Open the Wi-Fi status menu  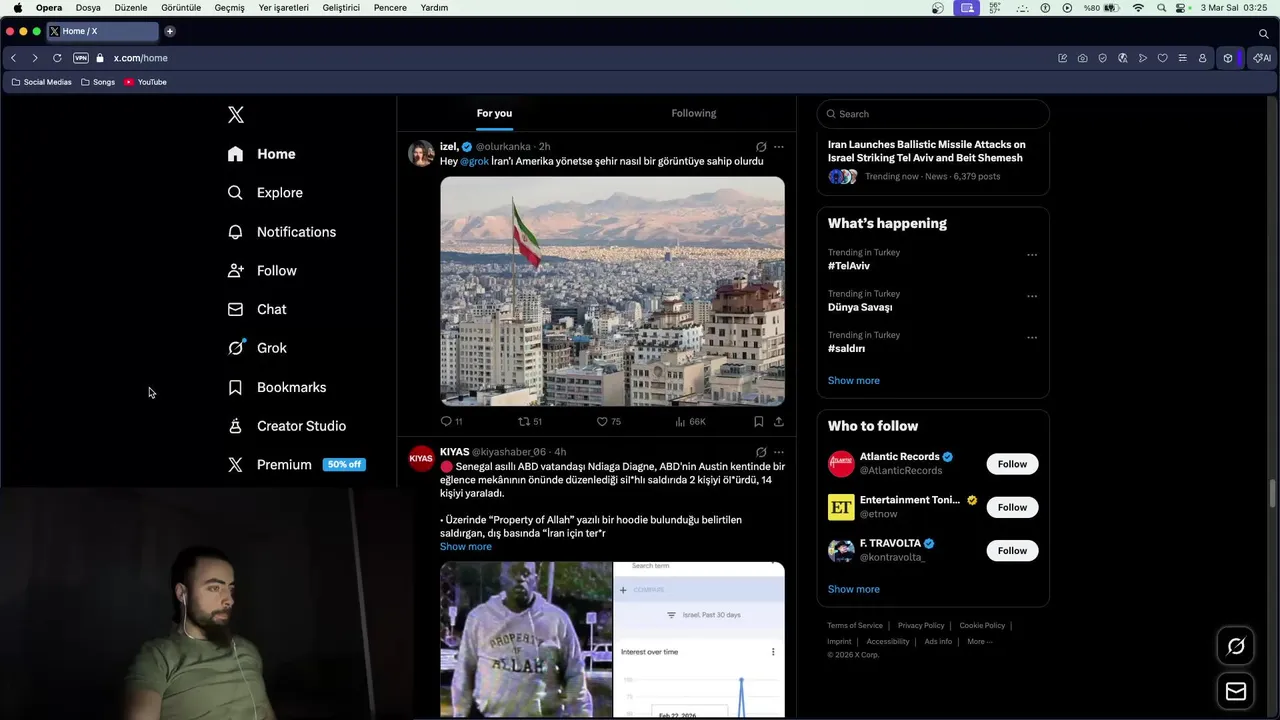click(1138, 8)
